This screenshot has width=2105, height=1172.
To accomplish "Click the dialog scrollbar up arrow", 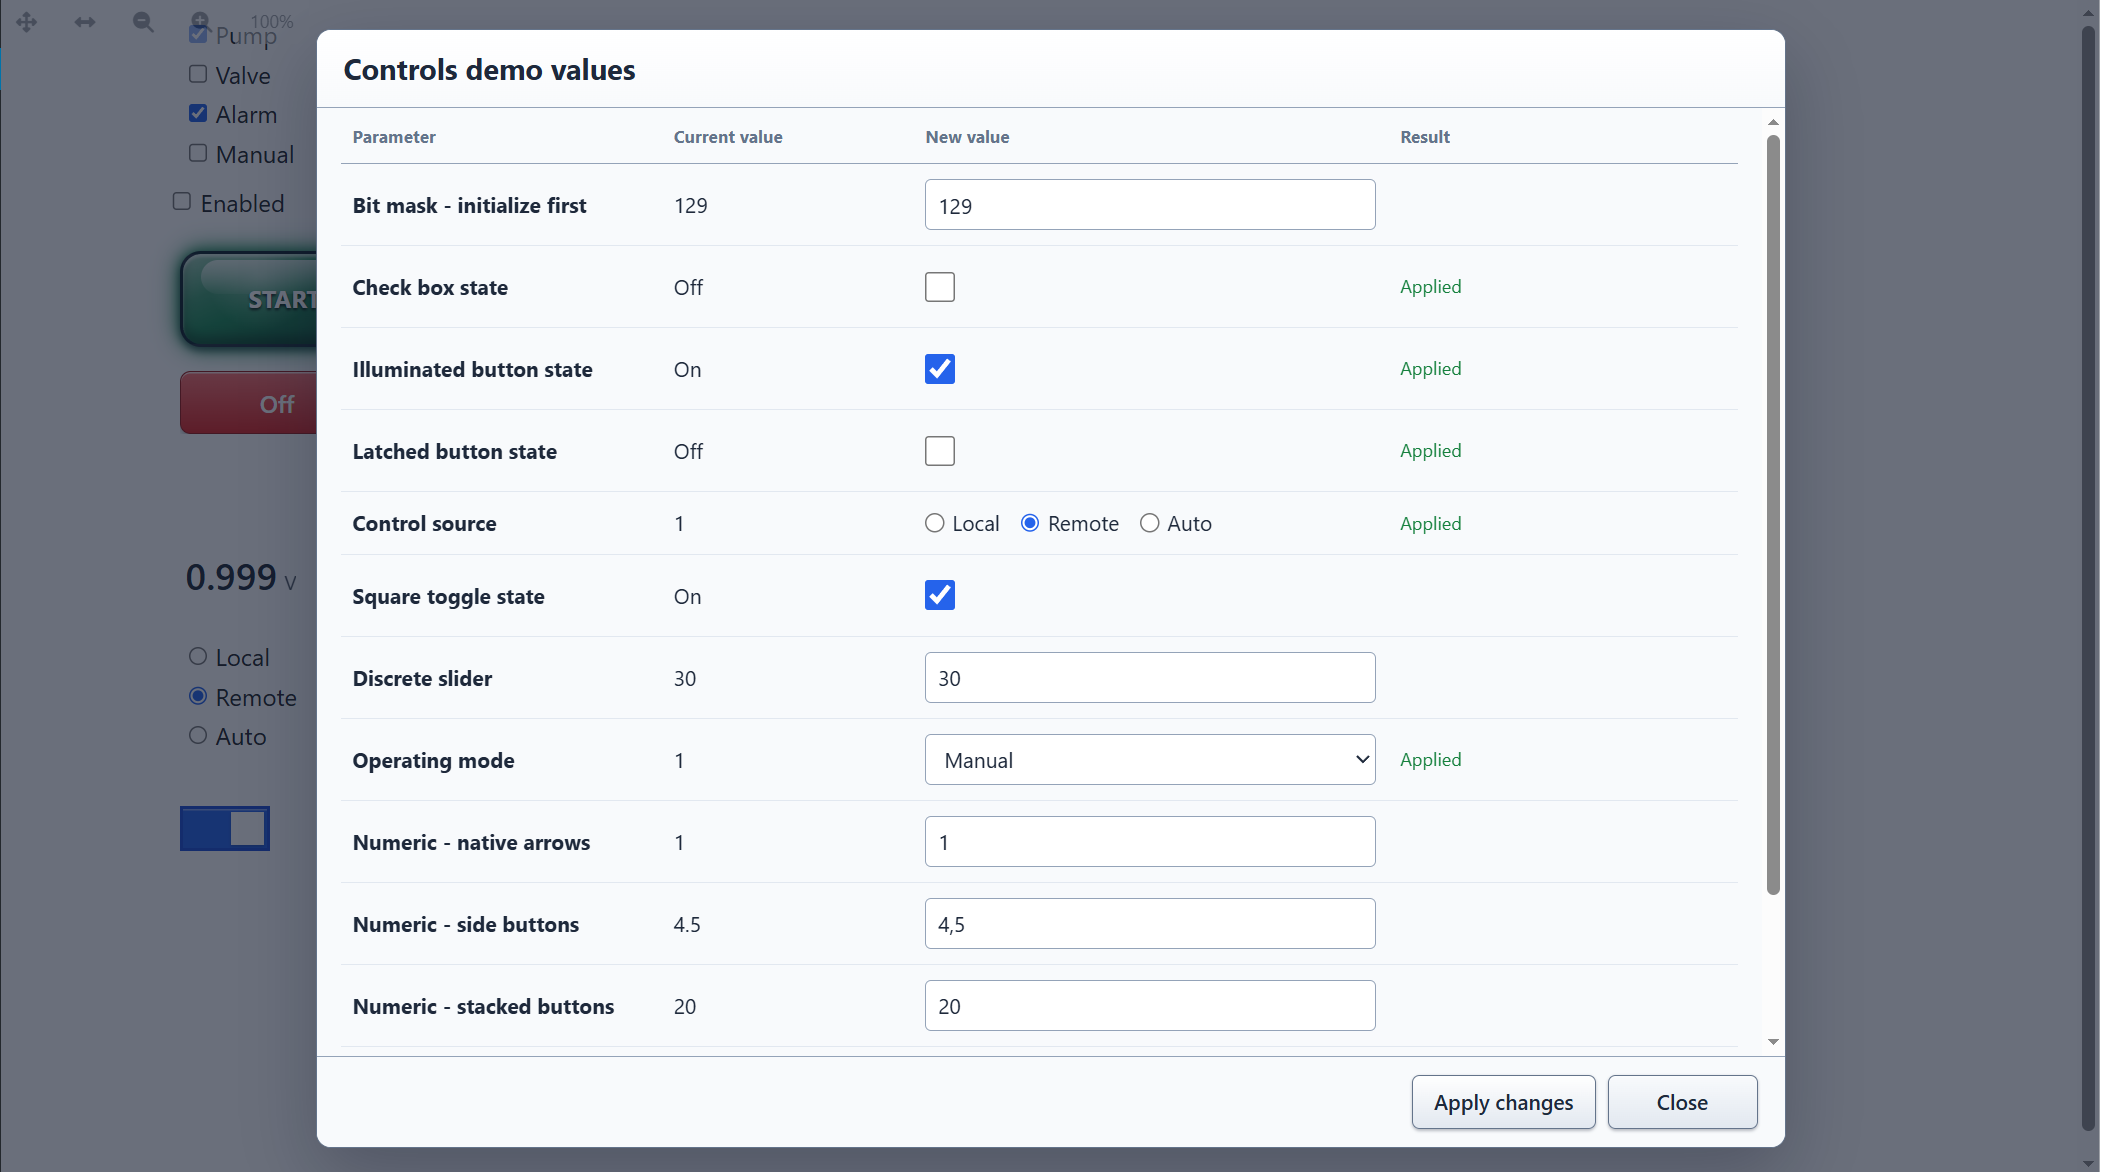I will tap(1773, 122).
